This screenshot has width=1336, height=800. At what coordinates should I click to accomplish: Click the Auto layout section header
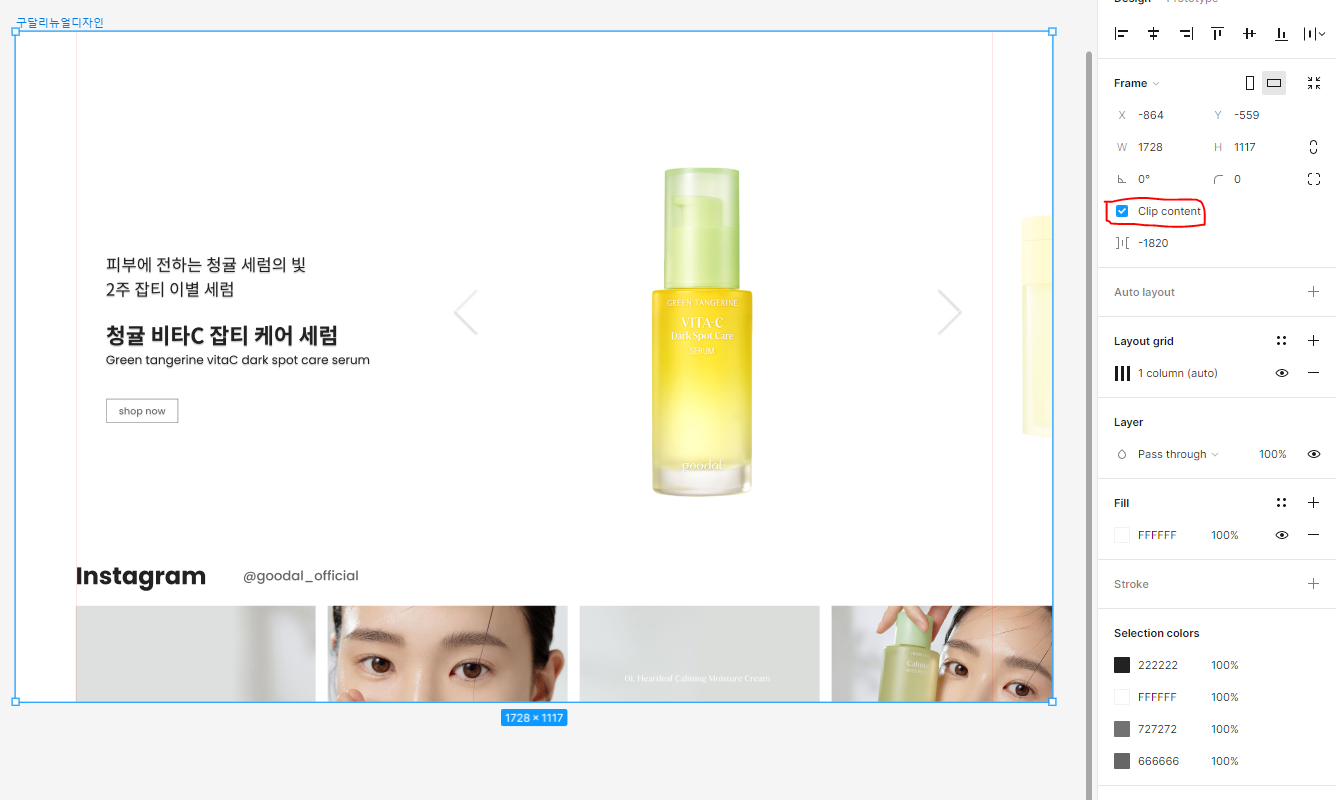click(1144, 292)
